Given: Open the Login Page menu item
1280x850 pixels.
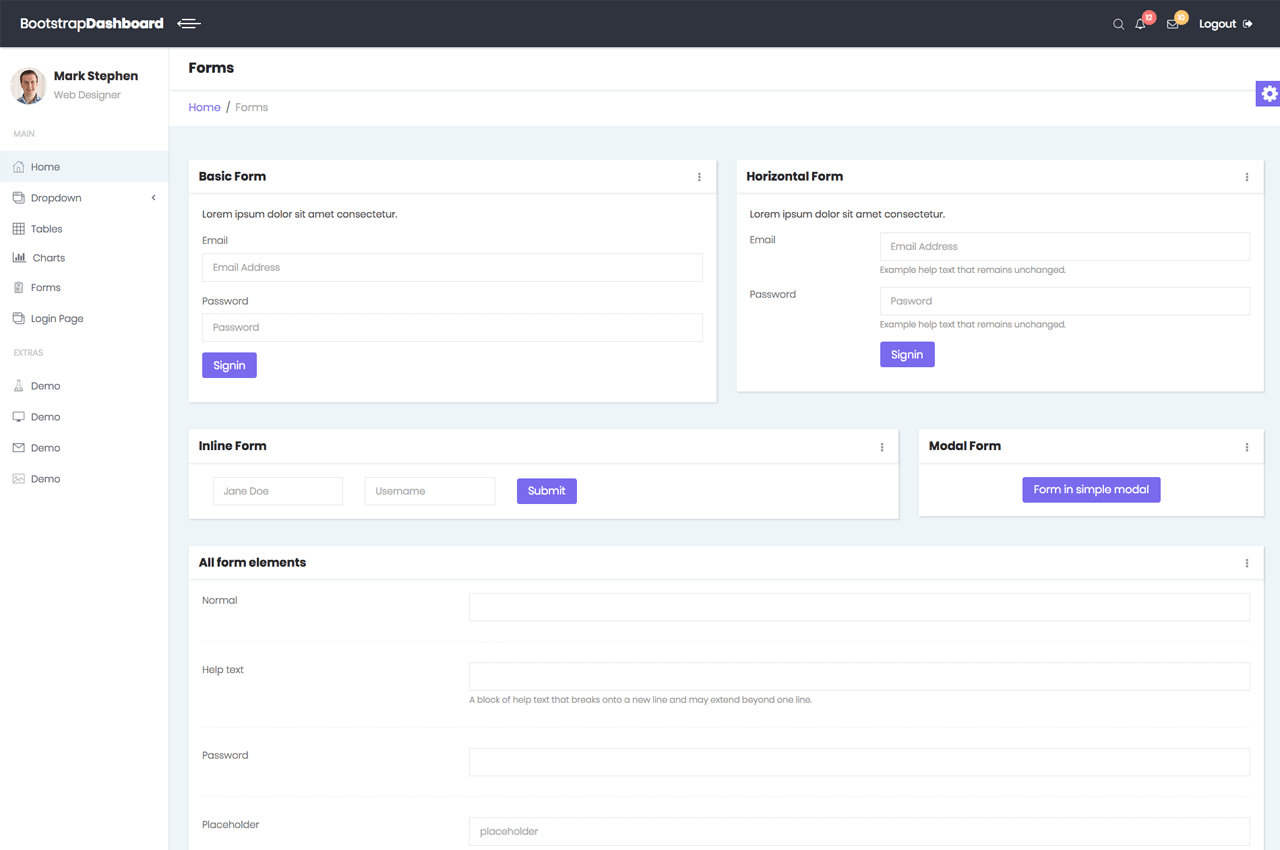Looking at the screenshot, I should tap(84, 319).
